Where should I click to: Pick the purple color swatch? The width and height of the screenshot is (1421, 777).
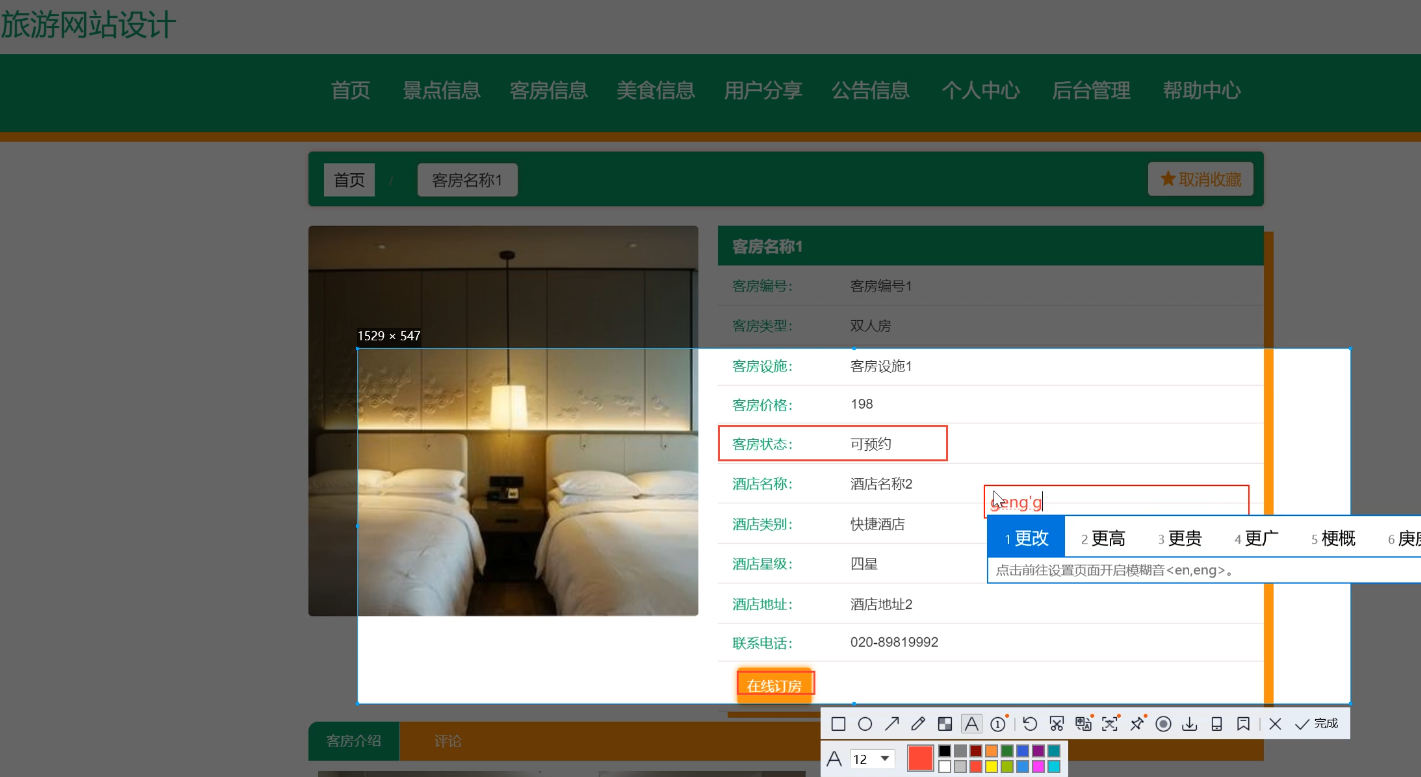click(1038, 751)
